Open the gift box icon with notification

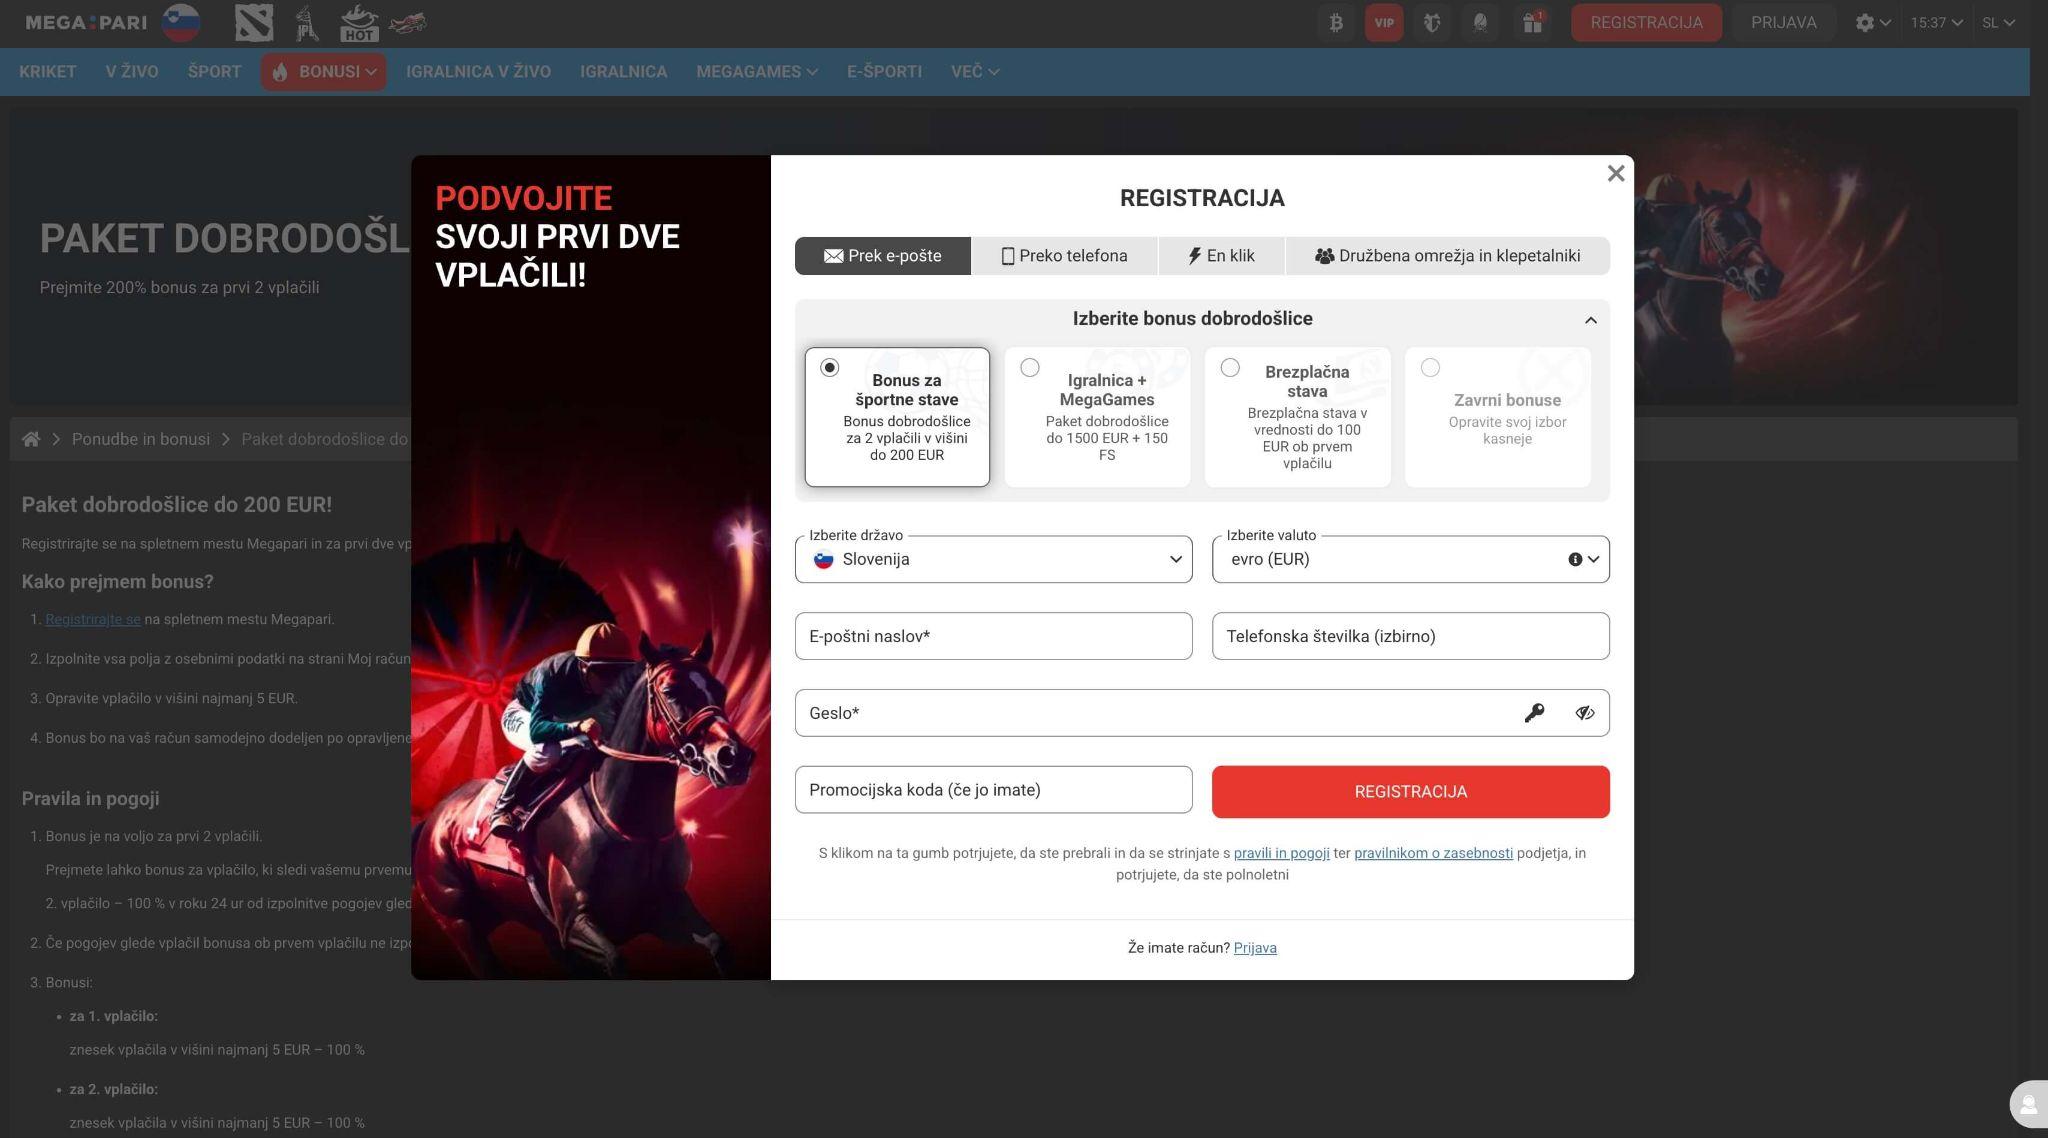[x=1532, y=22]
